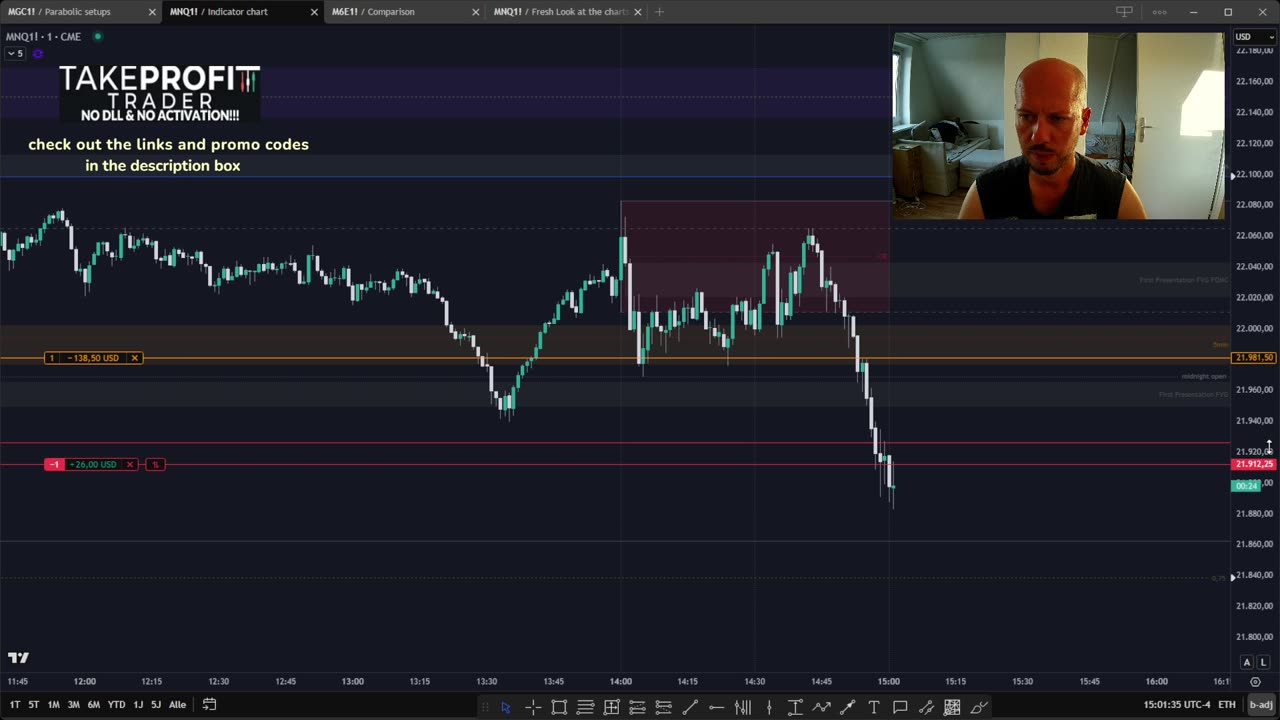Toggle log scale with the L button

click(1262, 662)
